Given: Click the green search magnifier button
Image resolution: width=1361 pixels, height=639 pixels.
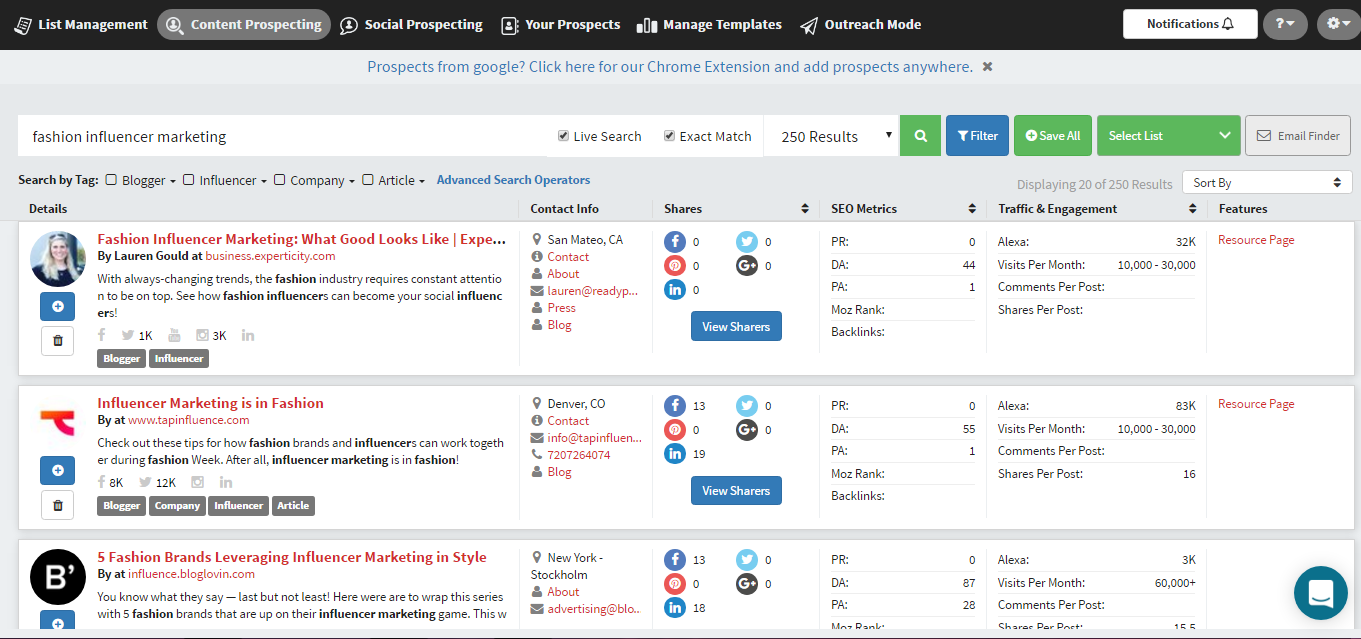Looking at the screenshot, I should click(921, 136).
